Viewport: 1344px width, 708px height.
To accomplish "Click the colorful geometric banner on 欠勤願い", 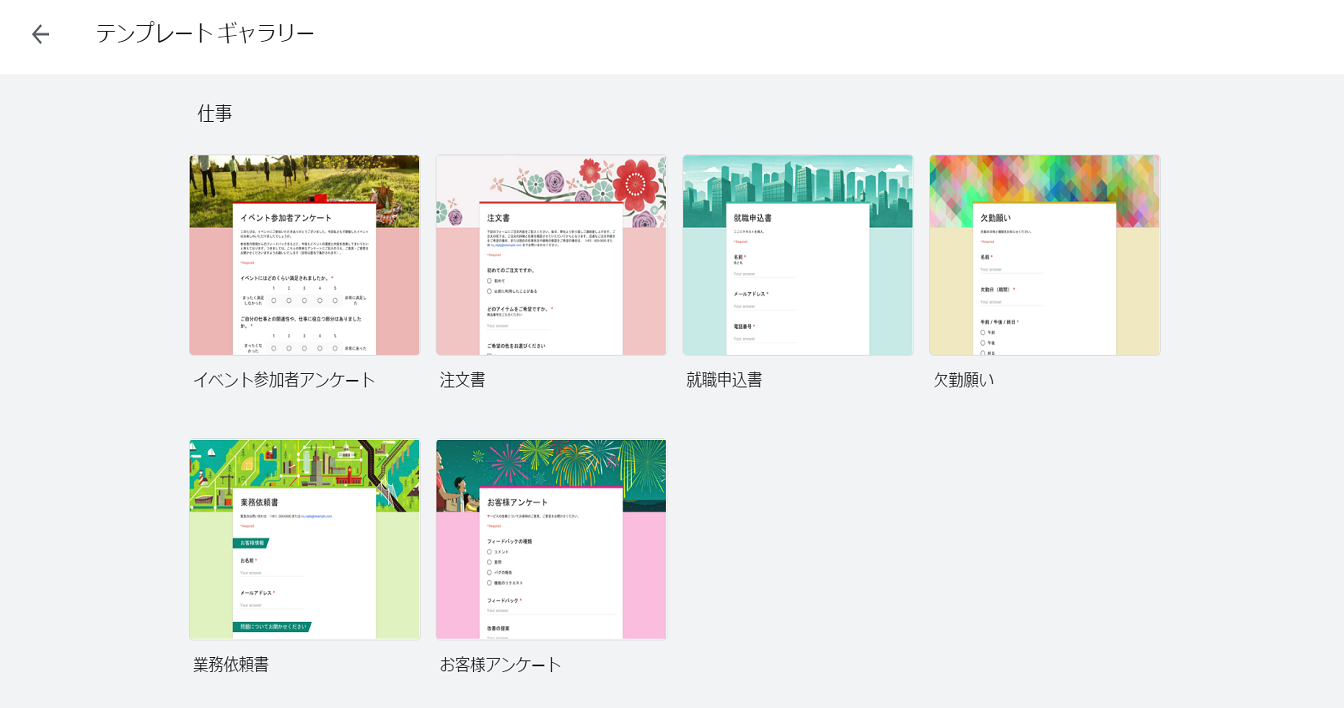I will (1044, 177).
